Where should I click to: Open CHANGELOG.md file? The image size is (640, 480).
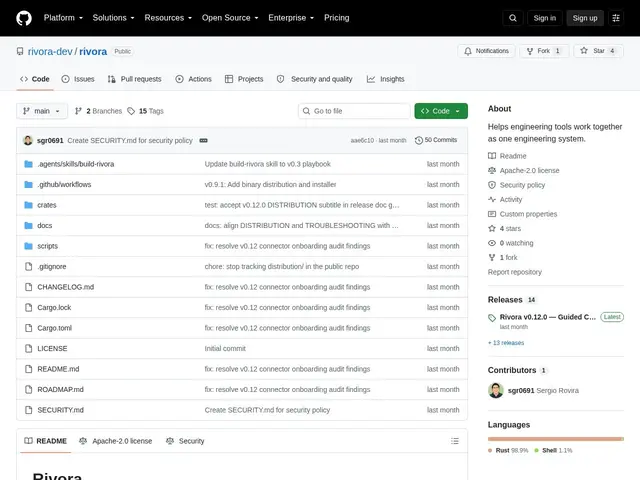pos(65,287)
